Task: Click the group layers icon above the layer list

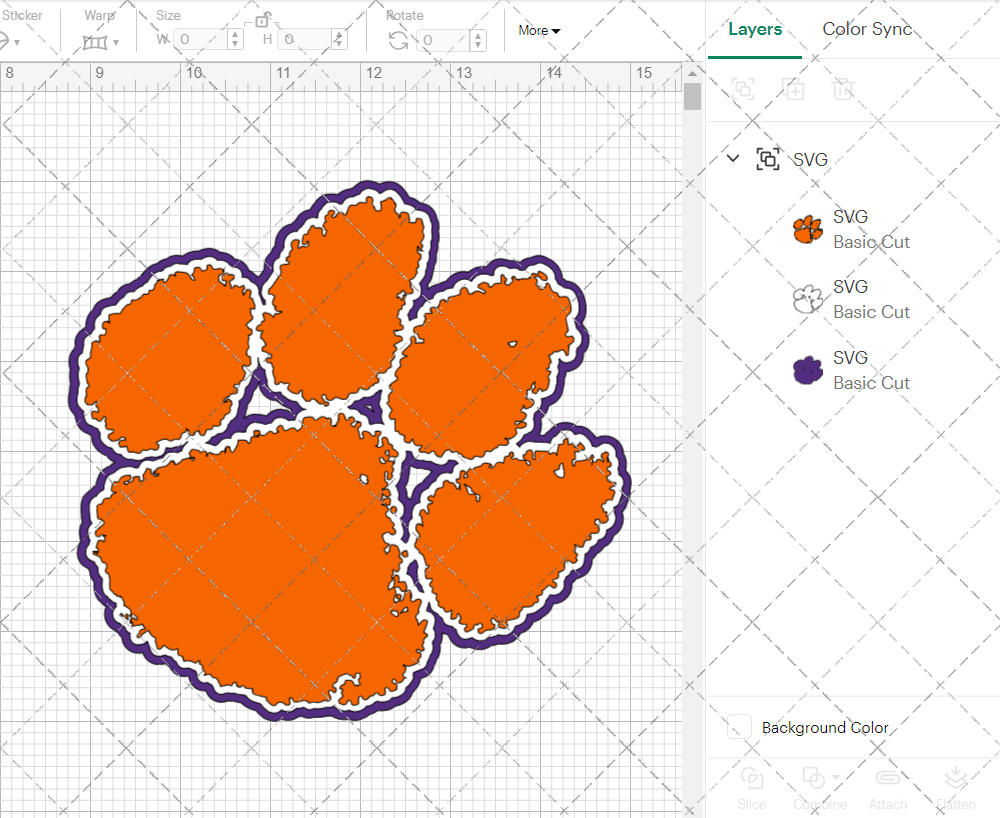Action: (743, 89)
